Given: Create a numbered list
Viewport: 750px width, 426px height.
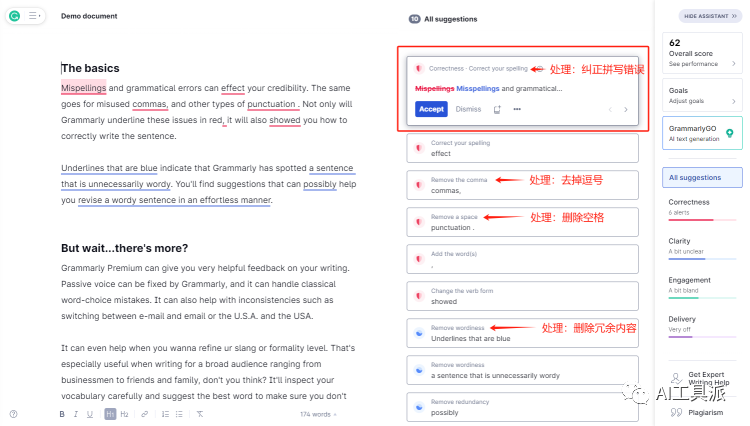Looking at the screenshot, I should [165, 414].
